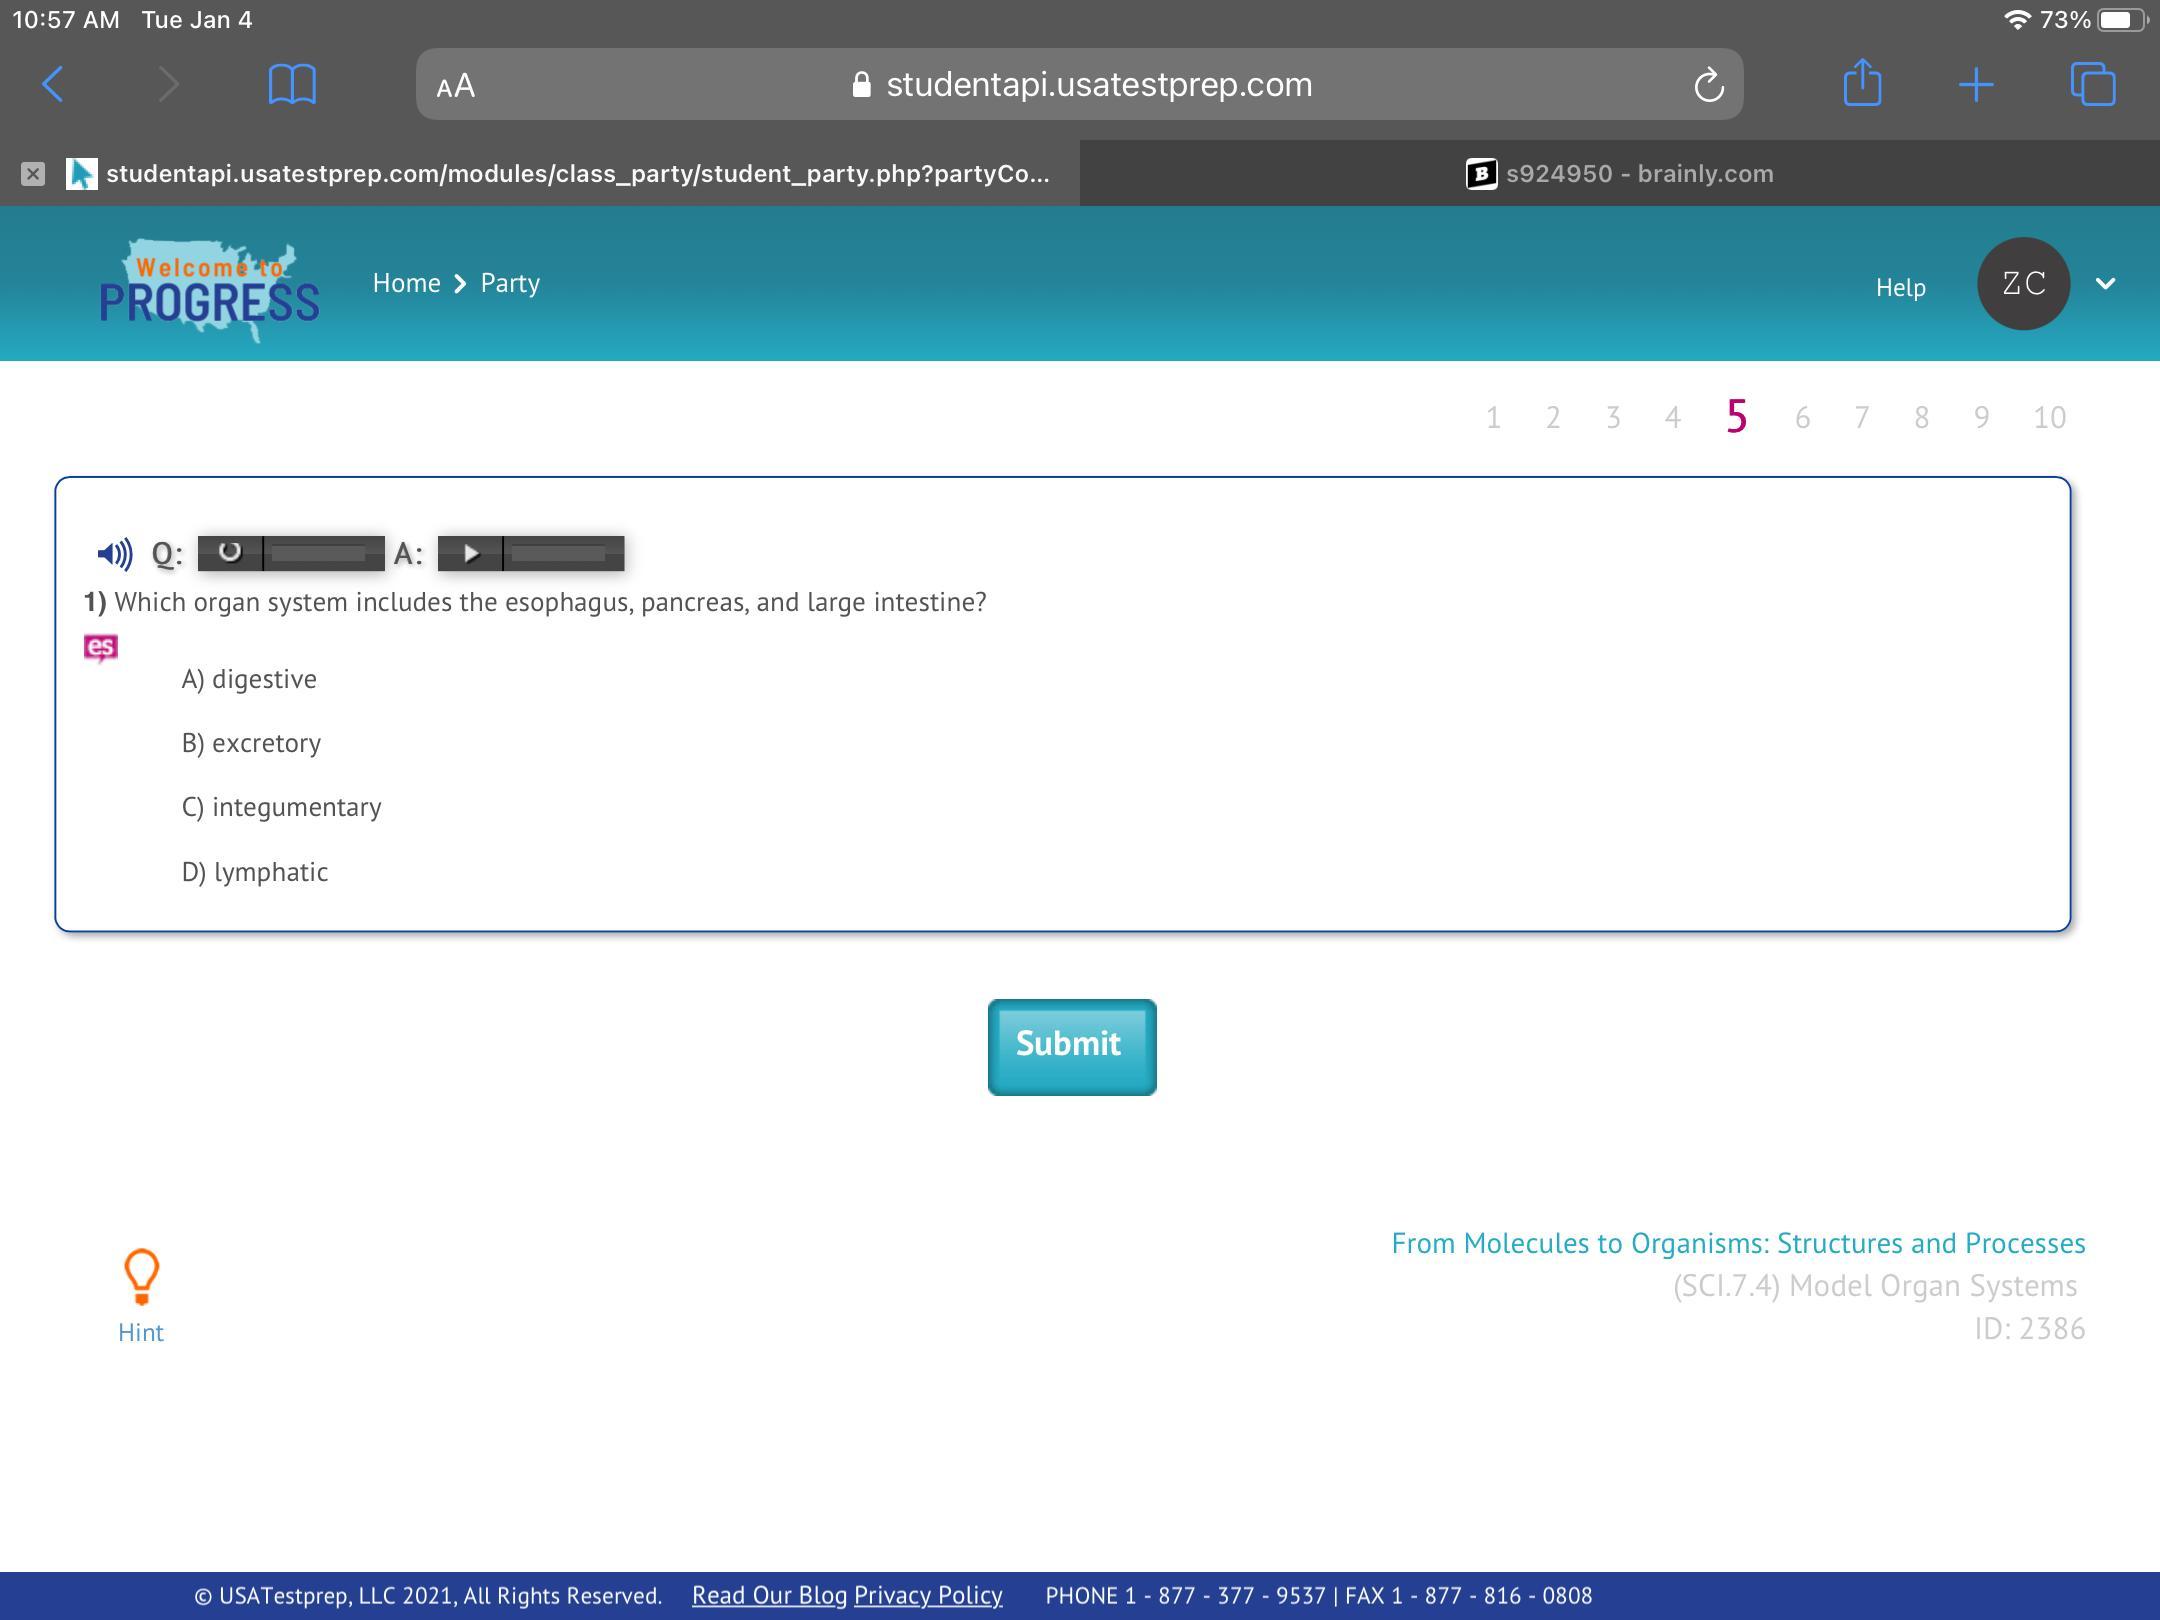Select answer B) excretory
Viewport: 2160px width, 1620px height.
click(251, 743)
